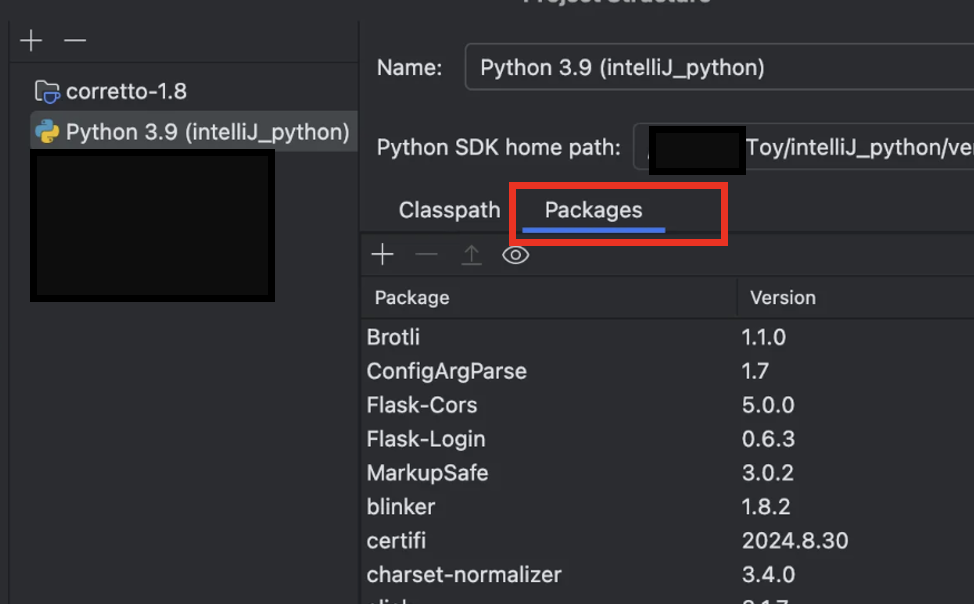Click version 3.4.0 of charset-normalizer
Image resolution: width=974 pixels, height=604 pixels.
(x=768, y=574)
